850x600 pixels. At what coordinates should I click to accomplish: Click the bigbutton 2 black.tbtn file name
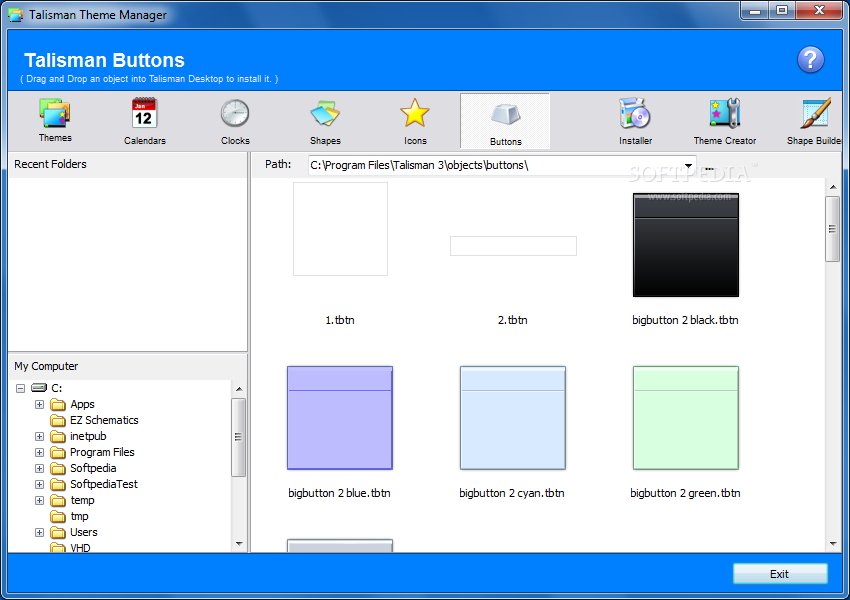(685, 320)
